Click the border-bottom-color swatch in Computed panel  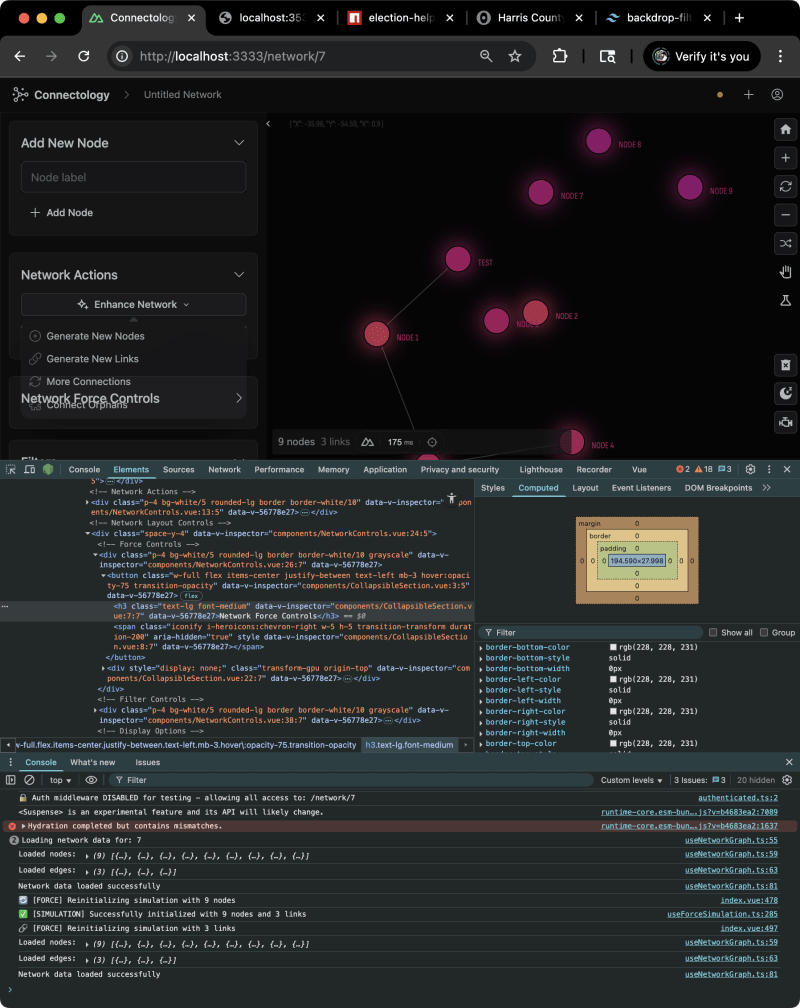[x=614, y=646]
